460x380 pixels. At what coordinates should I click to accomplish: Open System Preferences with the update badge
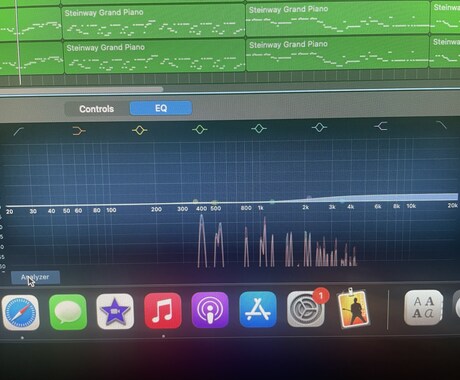[306, 309]
